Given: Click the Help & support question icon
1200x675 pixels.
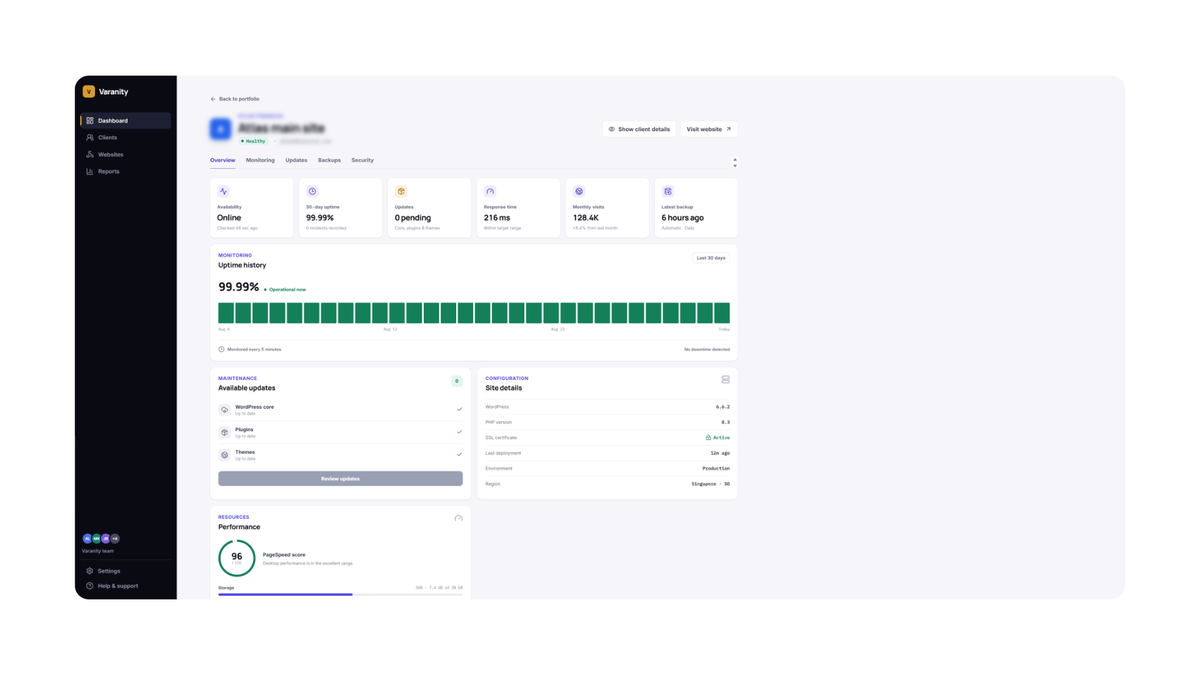Looking at the screenshot, I should pos(90,586).
